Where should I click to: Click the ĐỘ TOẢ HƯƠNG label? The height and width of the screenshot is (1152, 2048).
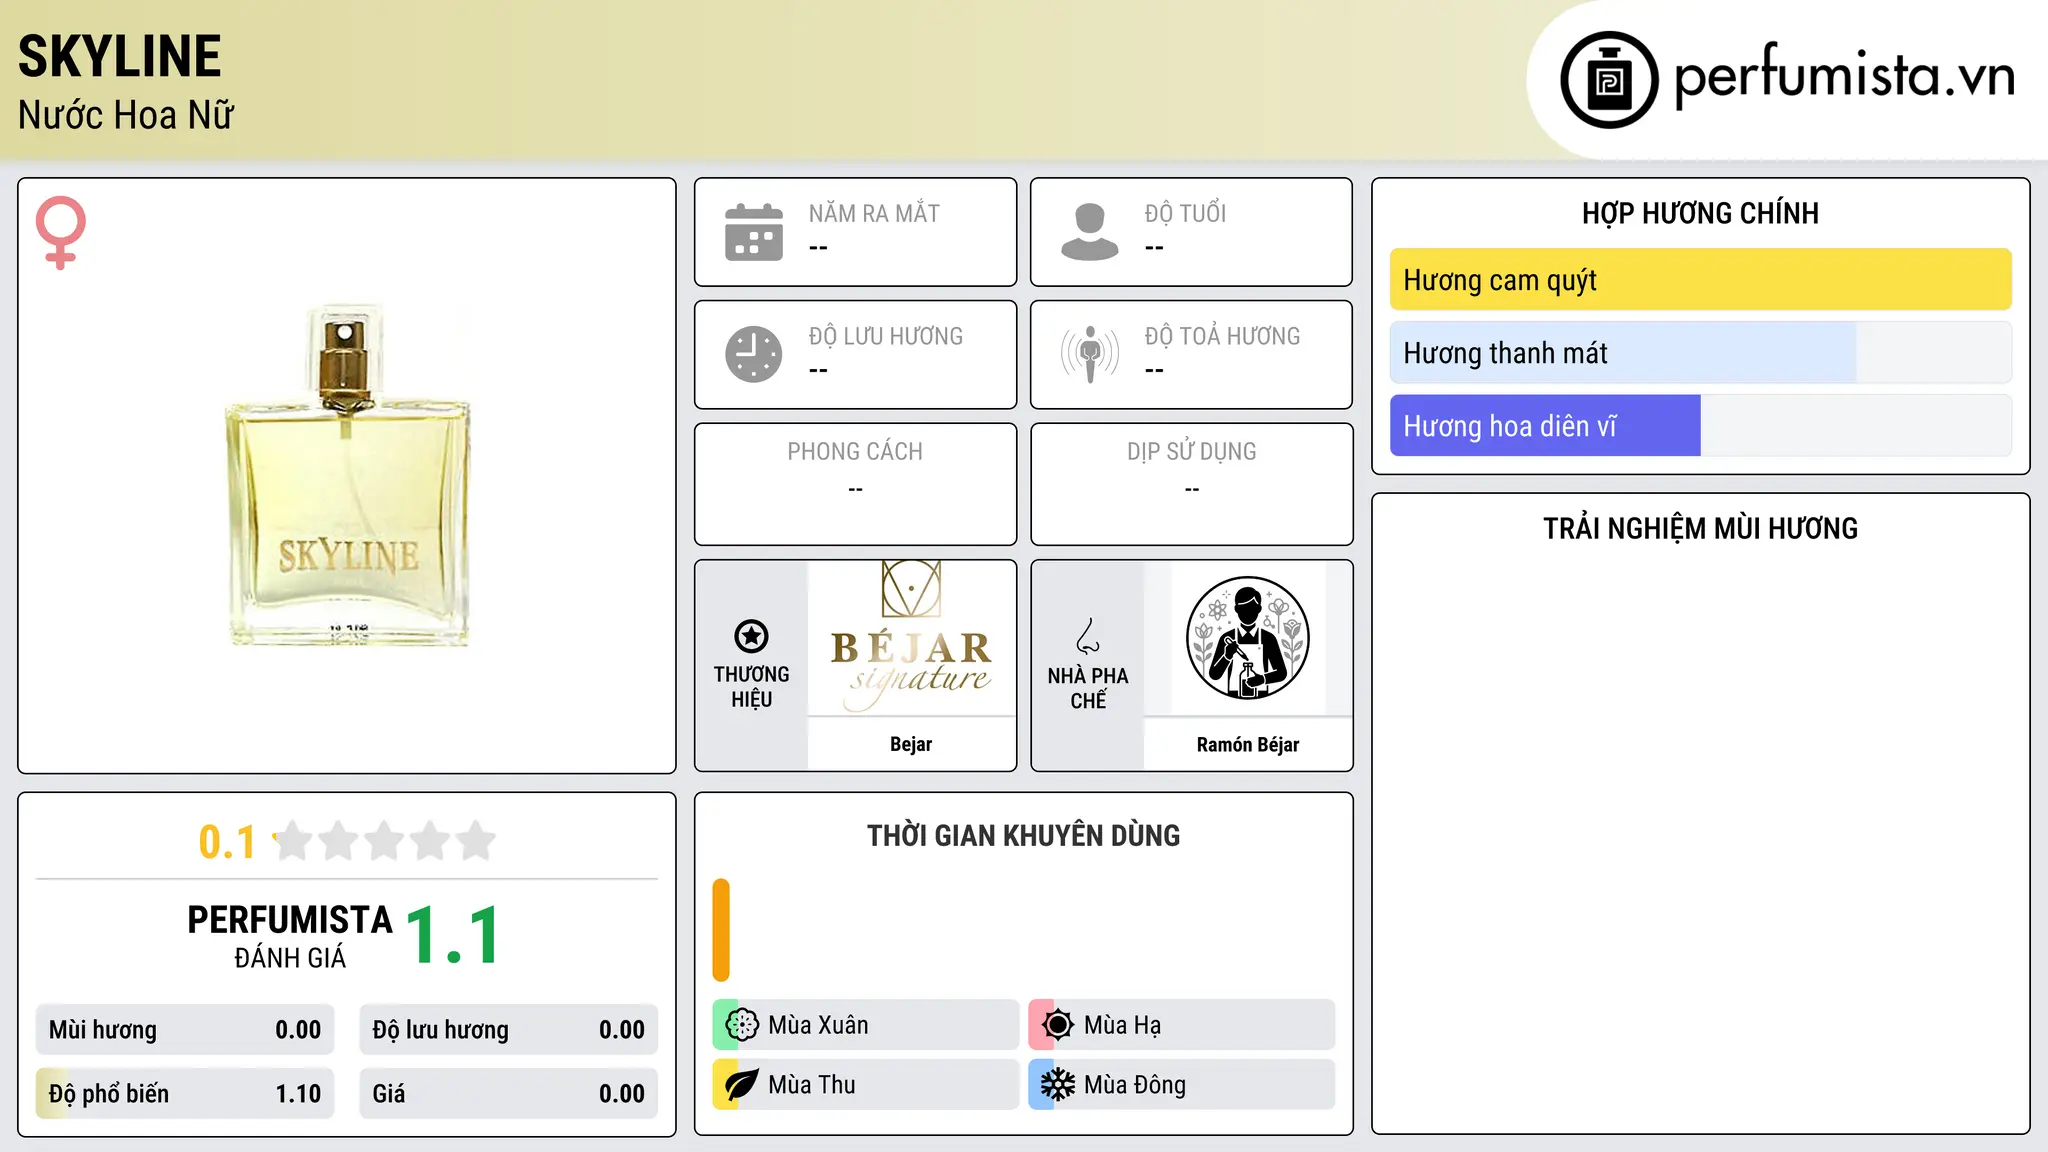click(1222, 336)
